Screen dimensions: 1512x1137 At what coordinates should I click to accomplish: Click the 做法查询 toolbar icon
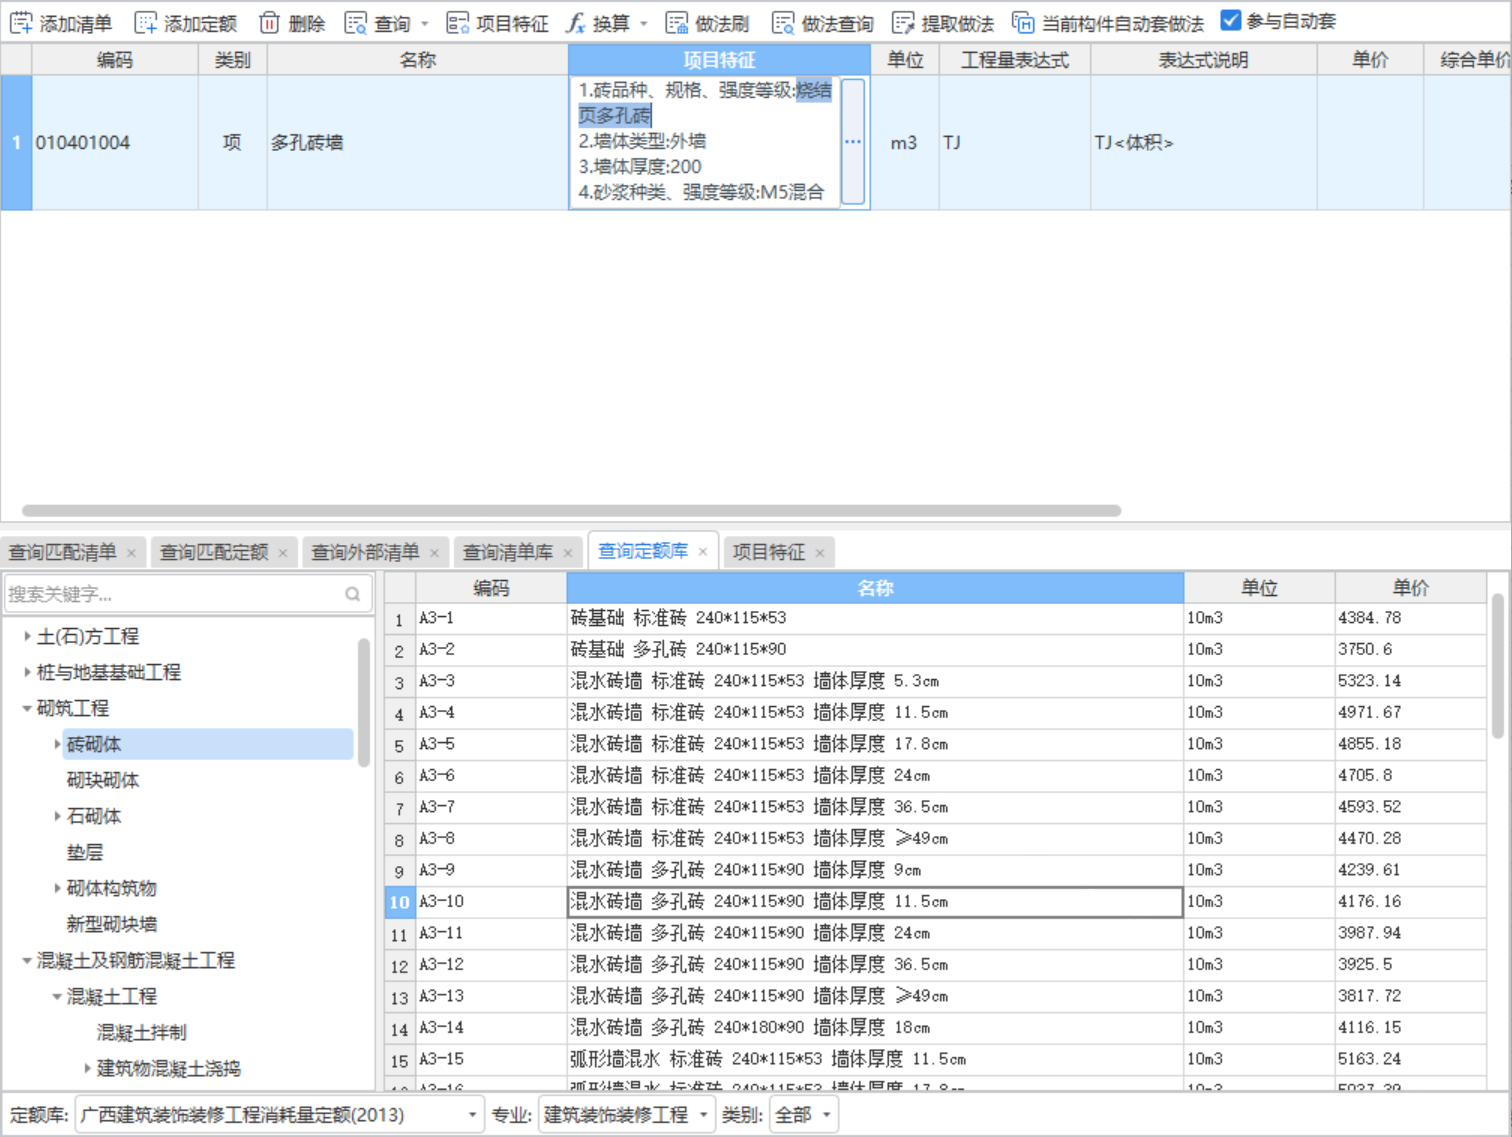(x=783, y=22)
